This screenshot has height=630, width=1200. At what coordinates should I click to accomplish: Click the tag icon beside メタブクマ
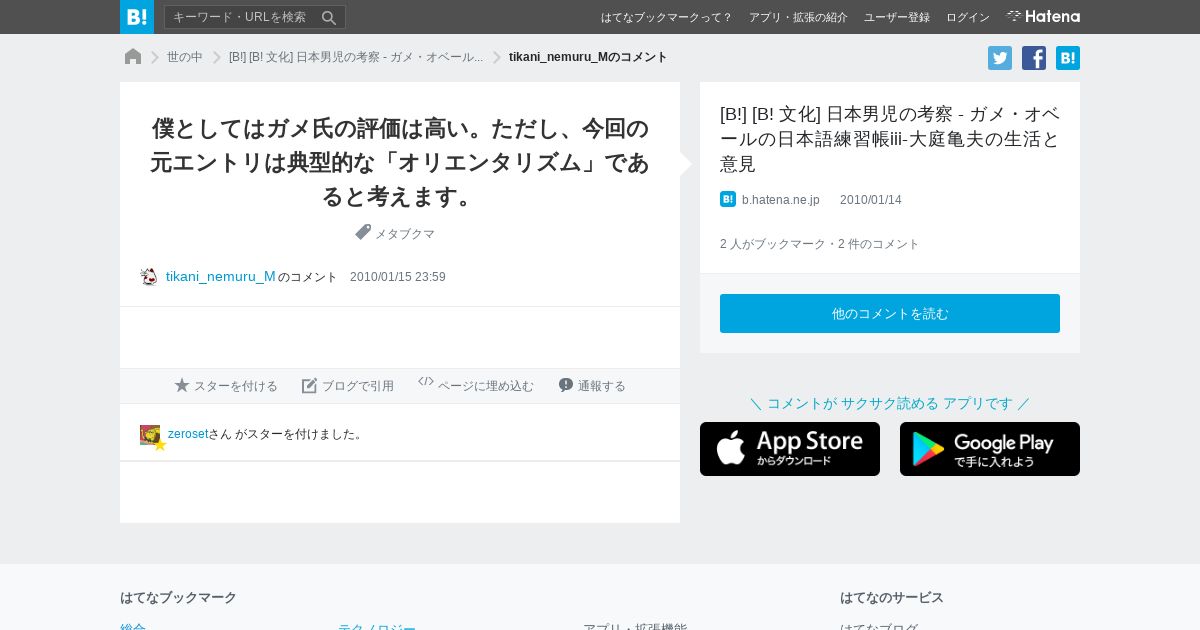363,232
